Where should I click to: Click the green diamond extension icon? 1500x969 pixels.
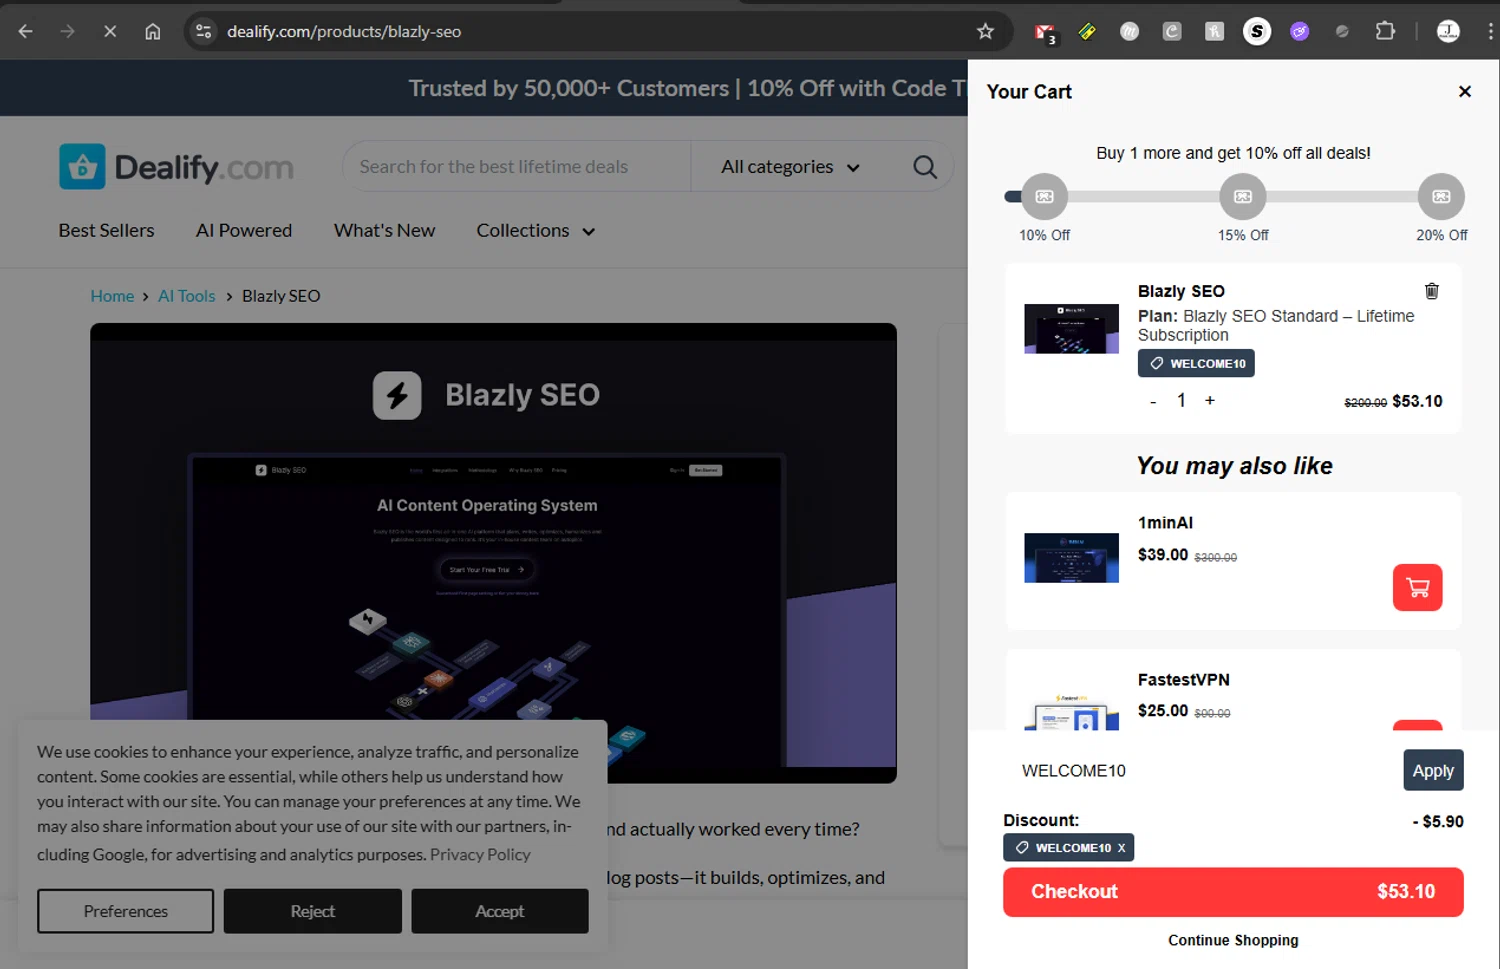click(x=1087, y=32)
